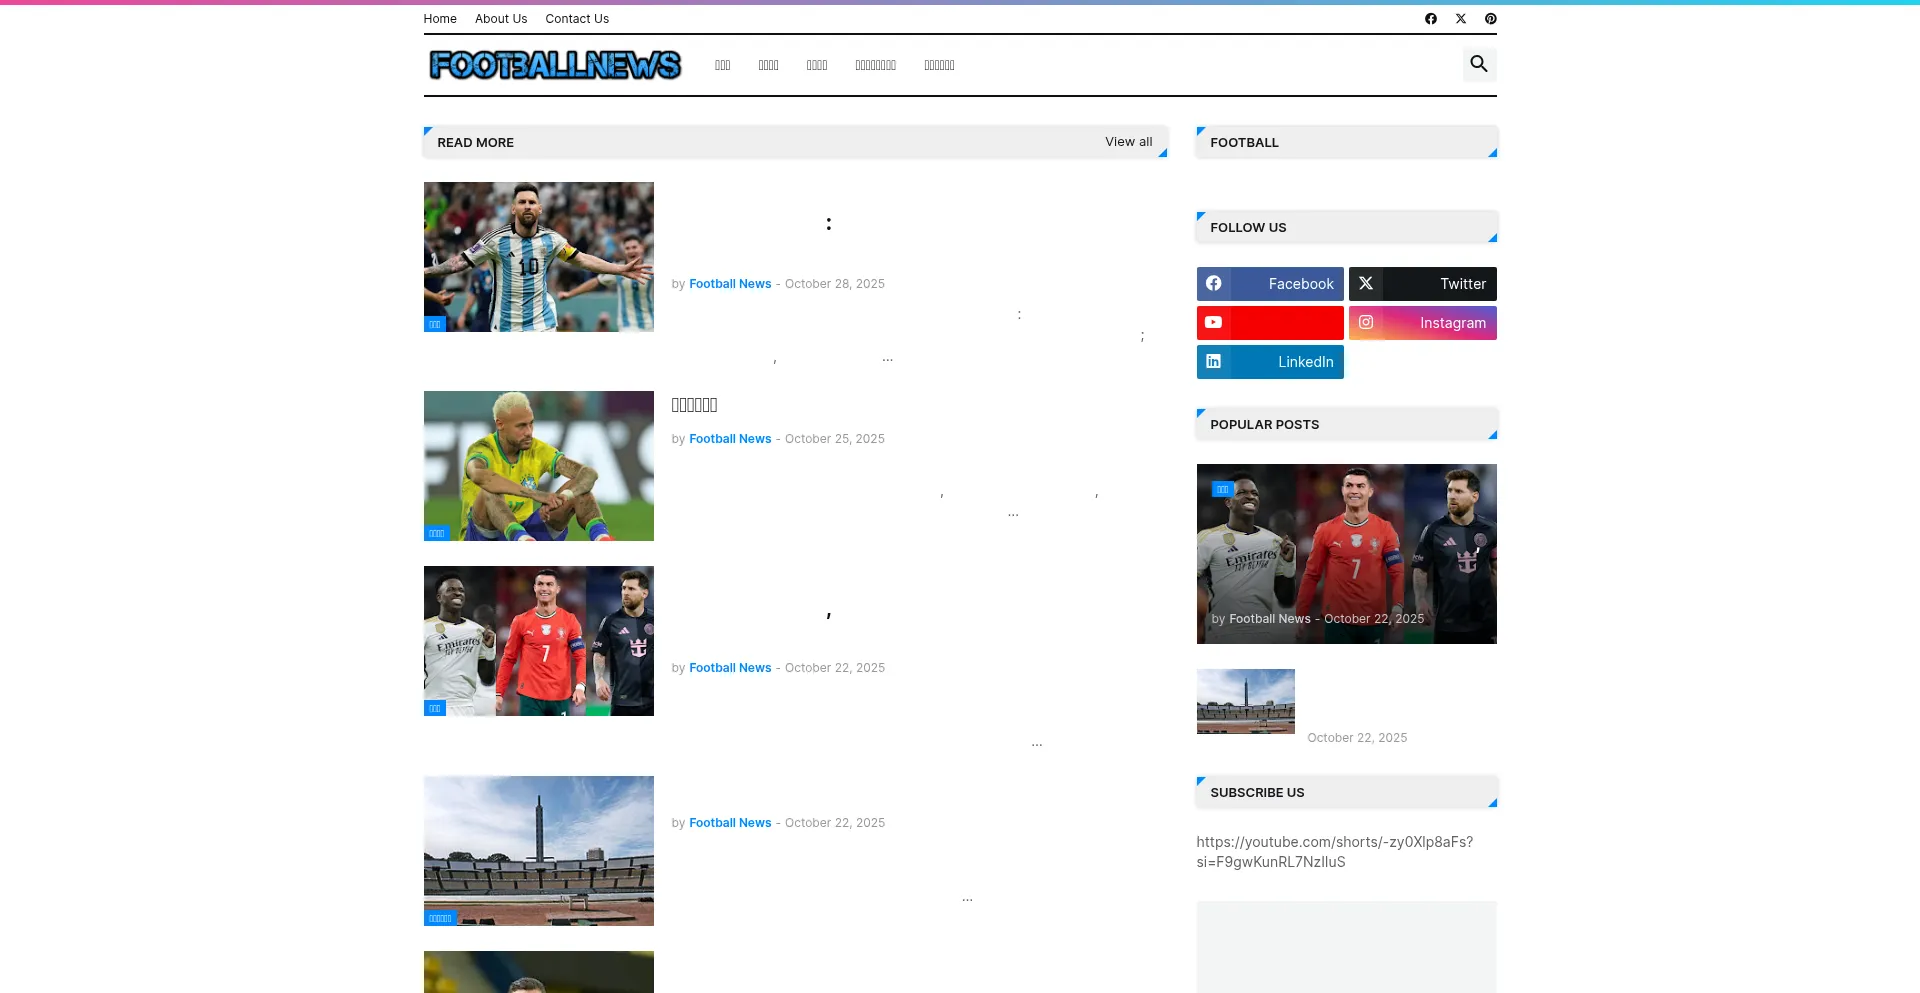Open the Contact Us link
This screenshot has height=993, width=1920.
click(577, 19)
